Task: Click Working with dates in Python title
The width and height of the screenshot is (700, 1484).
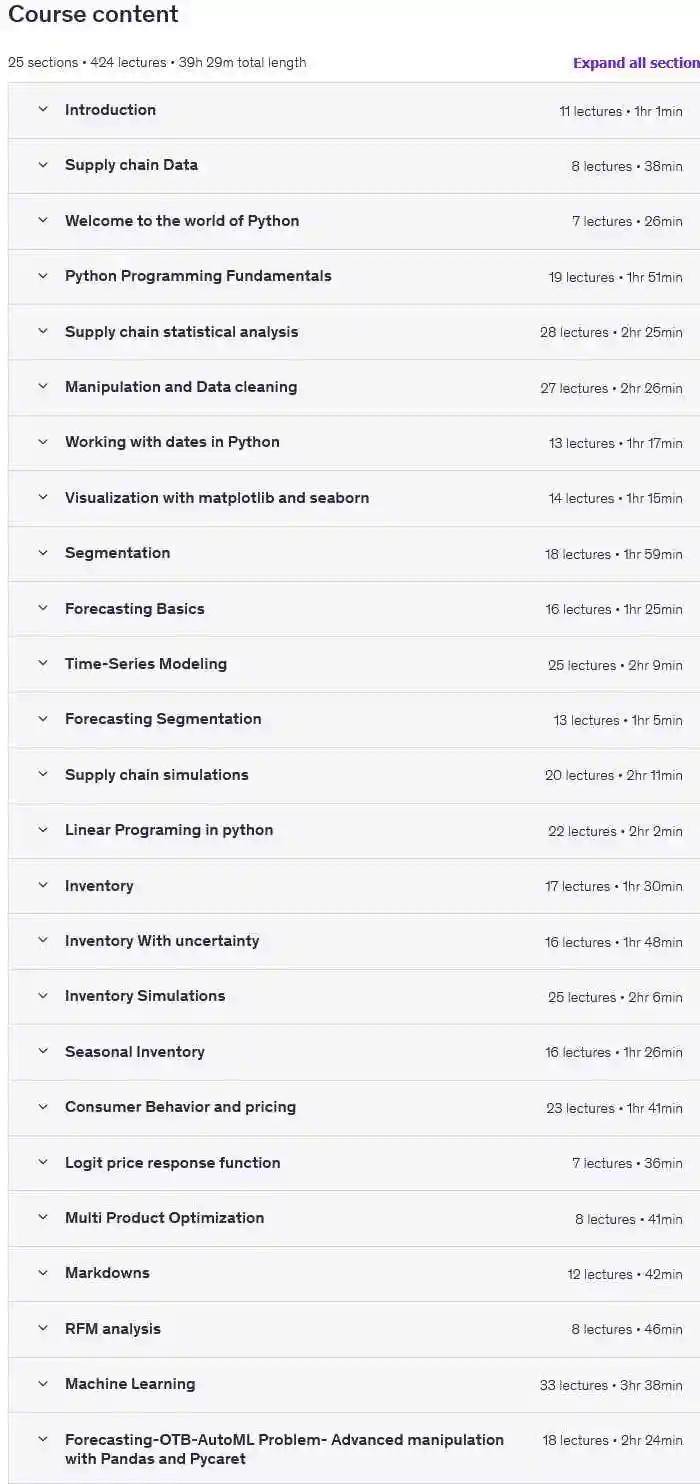Action: point(172,442)
